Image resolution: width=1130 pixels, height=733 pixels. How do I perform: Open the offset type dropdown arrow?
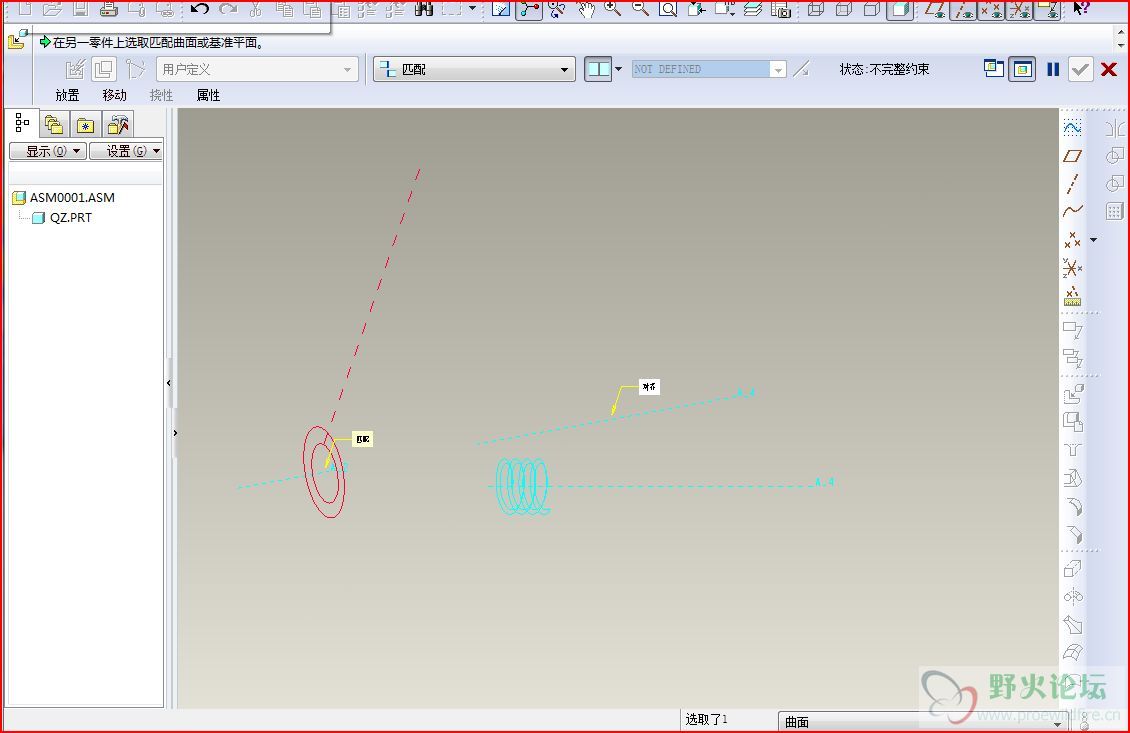618,69
